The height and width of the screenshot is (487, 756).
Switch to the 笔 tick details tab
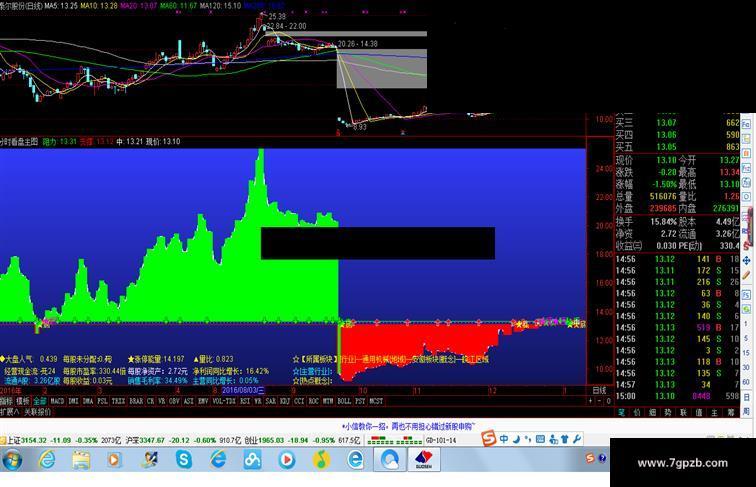(621, 413)
